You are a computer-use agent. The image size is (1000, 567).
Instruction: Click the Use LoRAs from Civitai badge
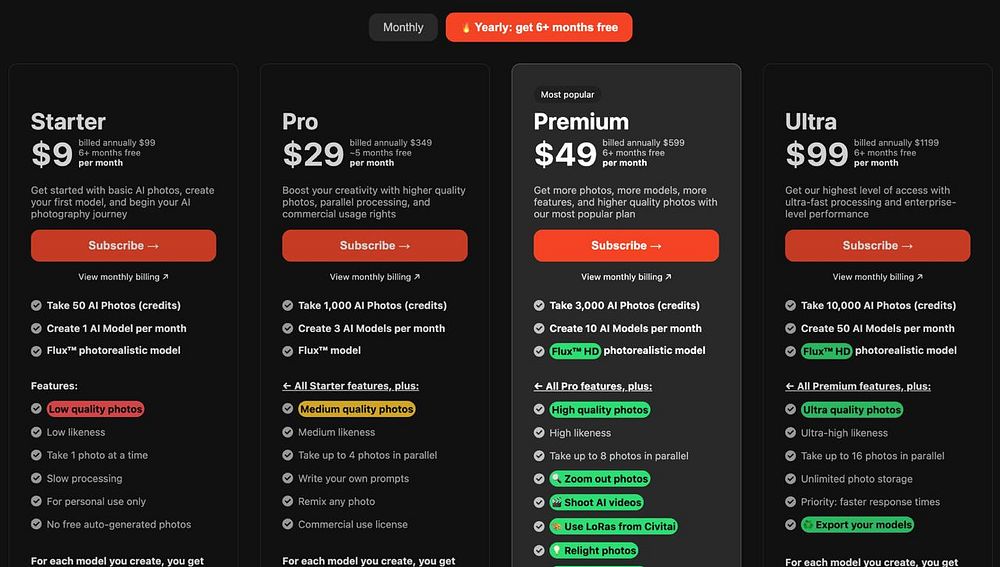pos(614,526)
